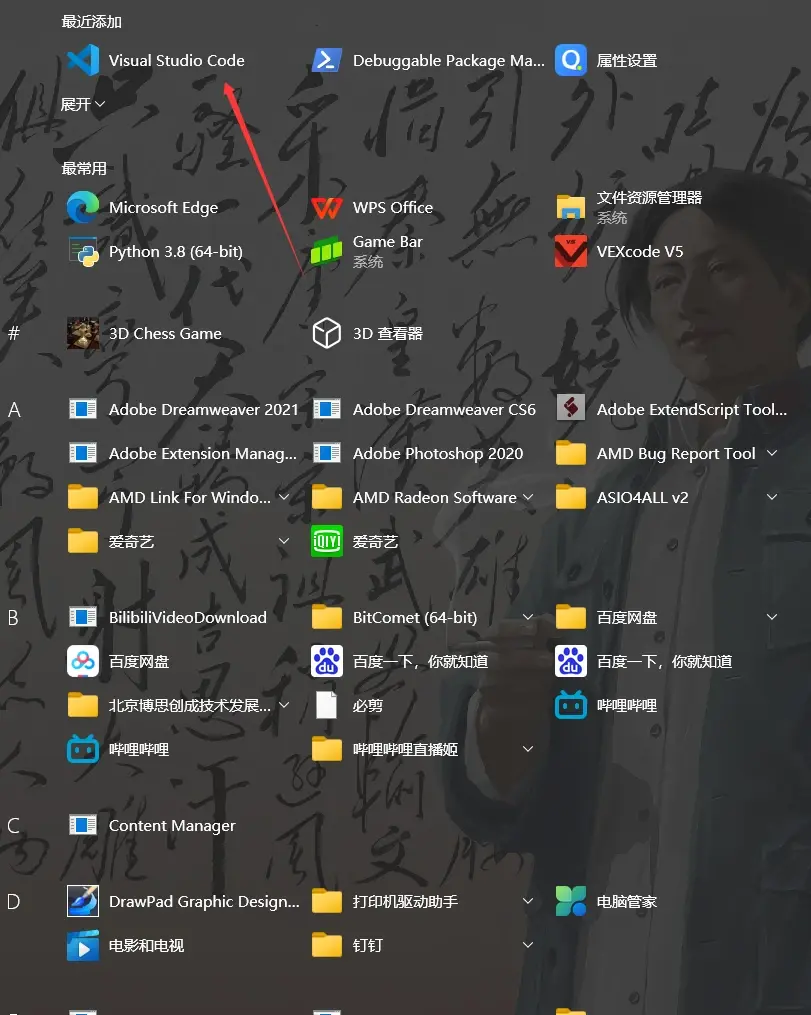Launch 哔哩哔哩 icon in left column

(x=83, y=749)
